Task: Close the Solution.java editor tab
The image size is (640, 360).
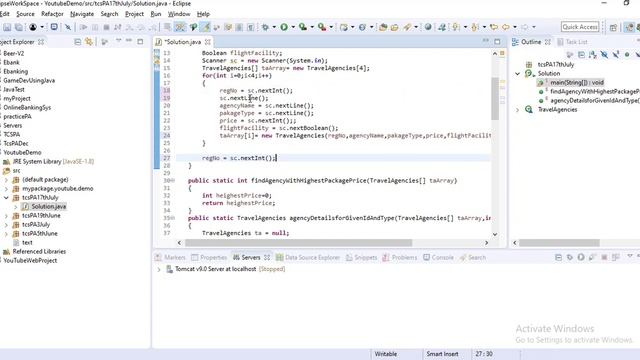Action: tap(208, 42)
